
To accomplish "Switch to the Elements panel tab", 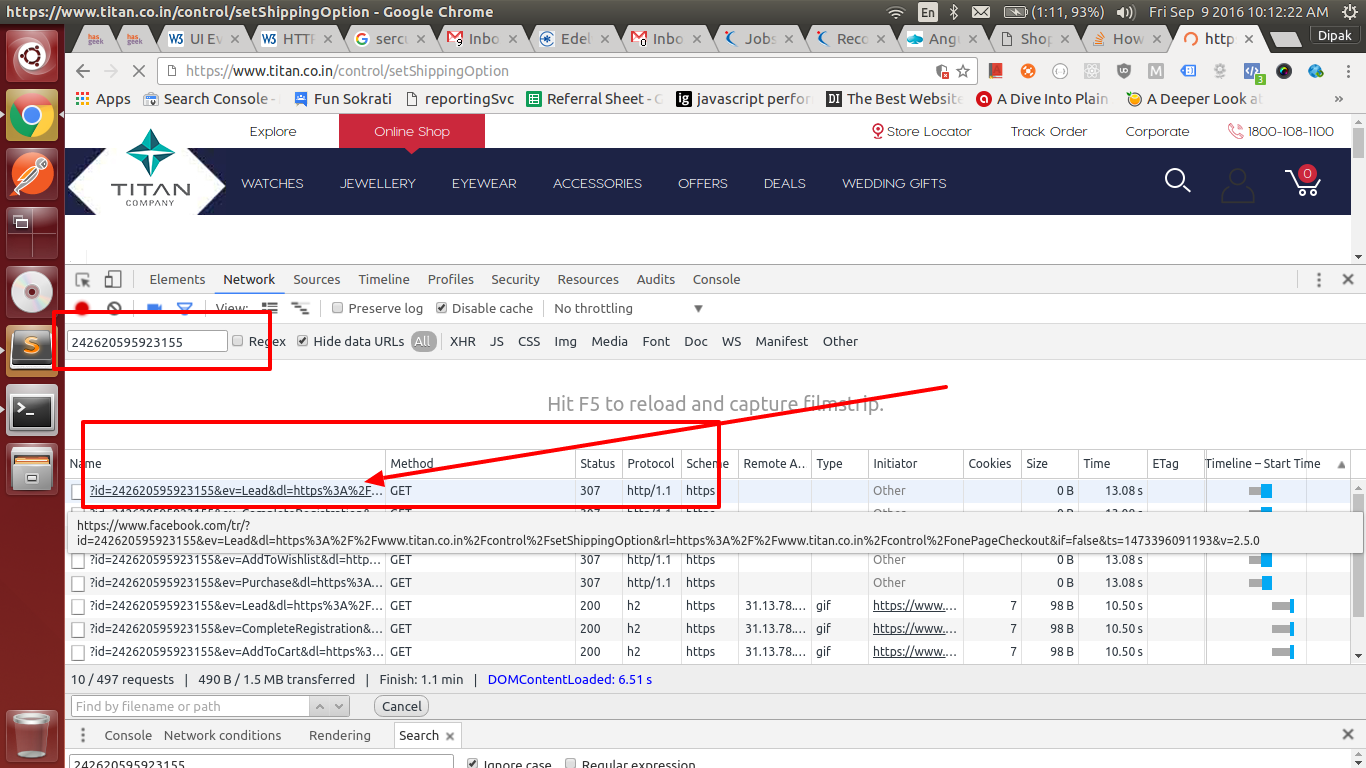I will (177, 280).
